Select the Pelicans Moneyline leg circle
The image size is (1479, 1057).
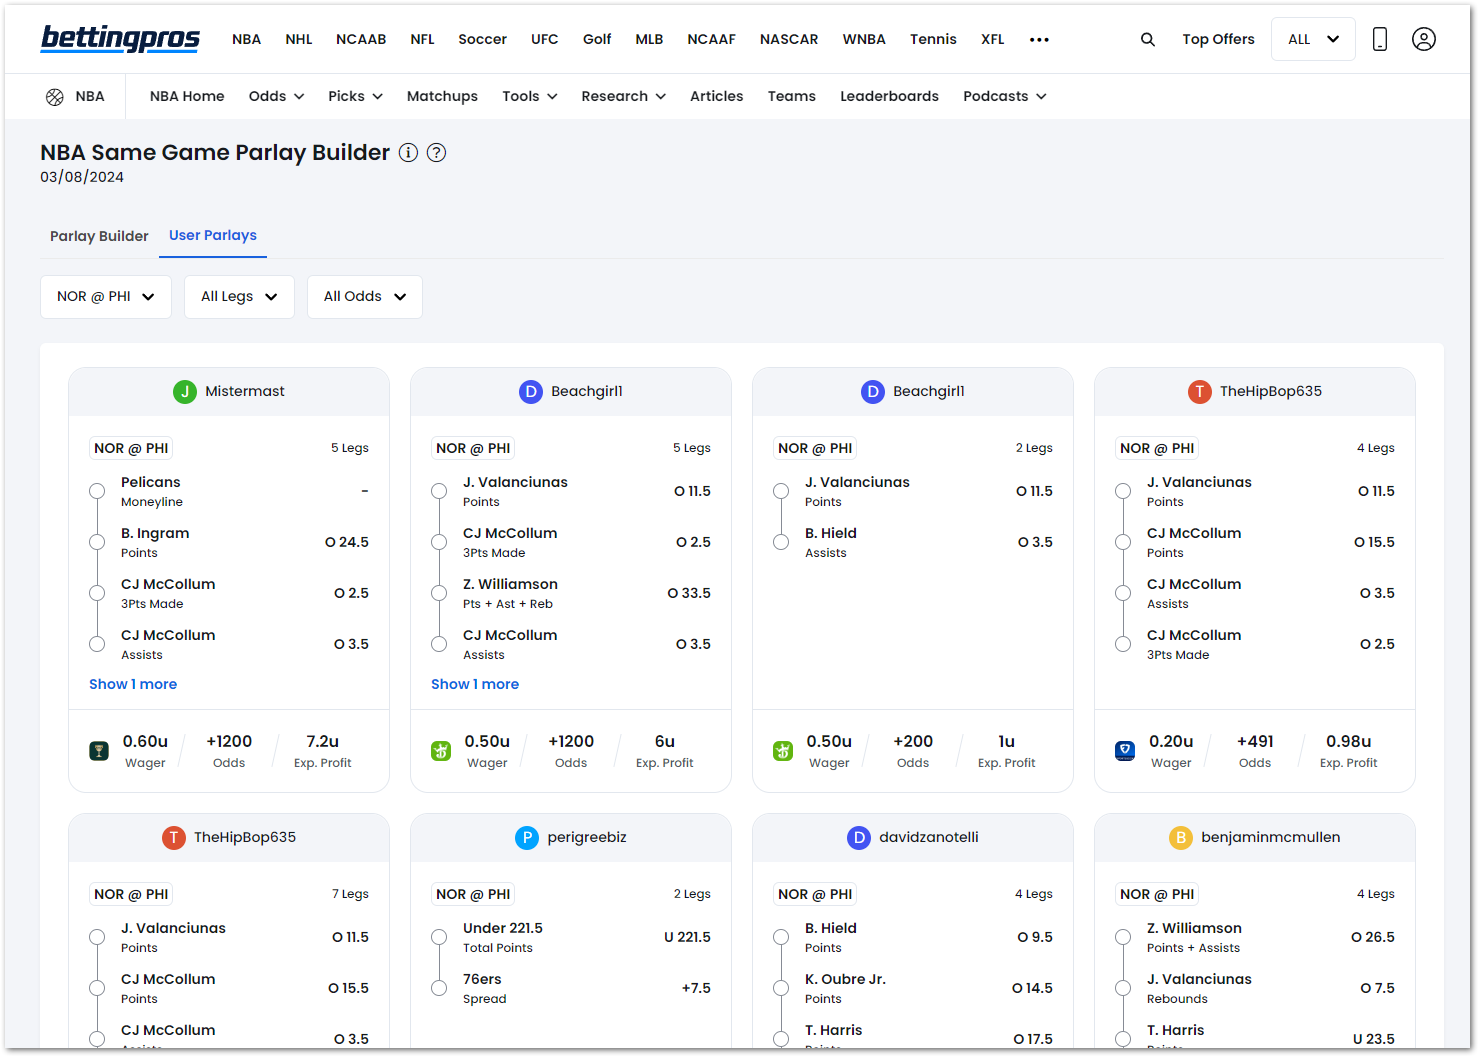pos(97,491)
